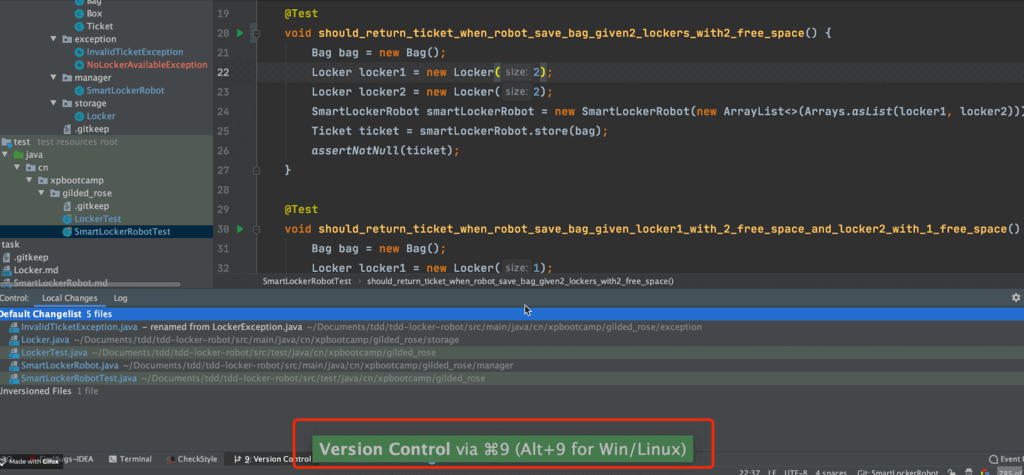Fold the method starting at line 20
Screen dimensions: 1024x475
(256, 33)
